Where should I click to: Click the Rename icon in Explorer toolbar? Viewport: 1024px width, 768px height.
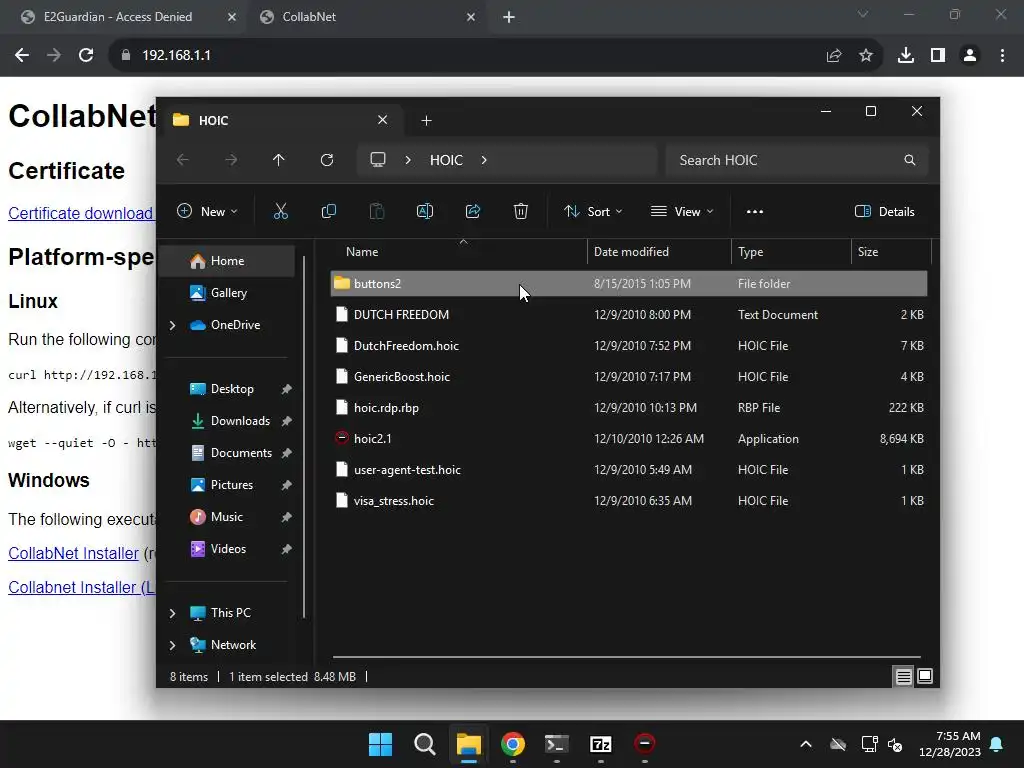pyautogui.click(x=424, y=211)
